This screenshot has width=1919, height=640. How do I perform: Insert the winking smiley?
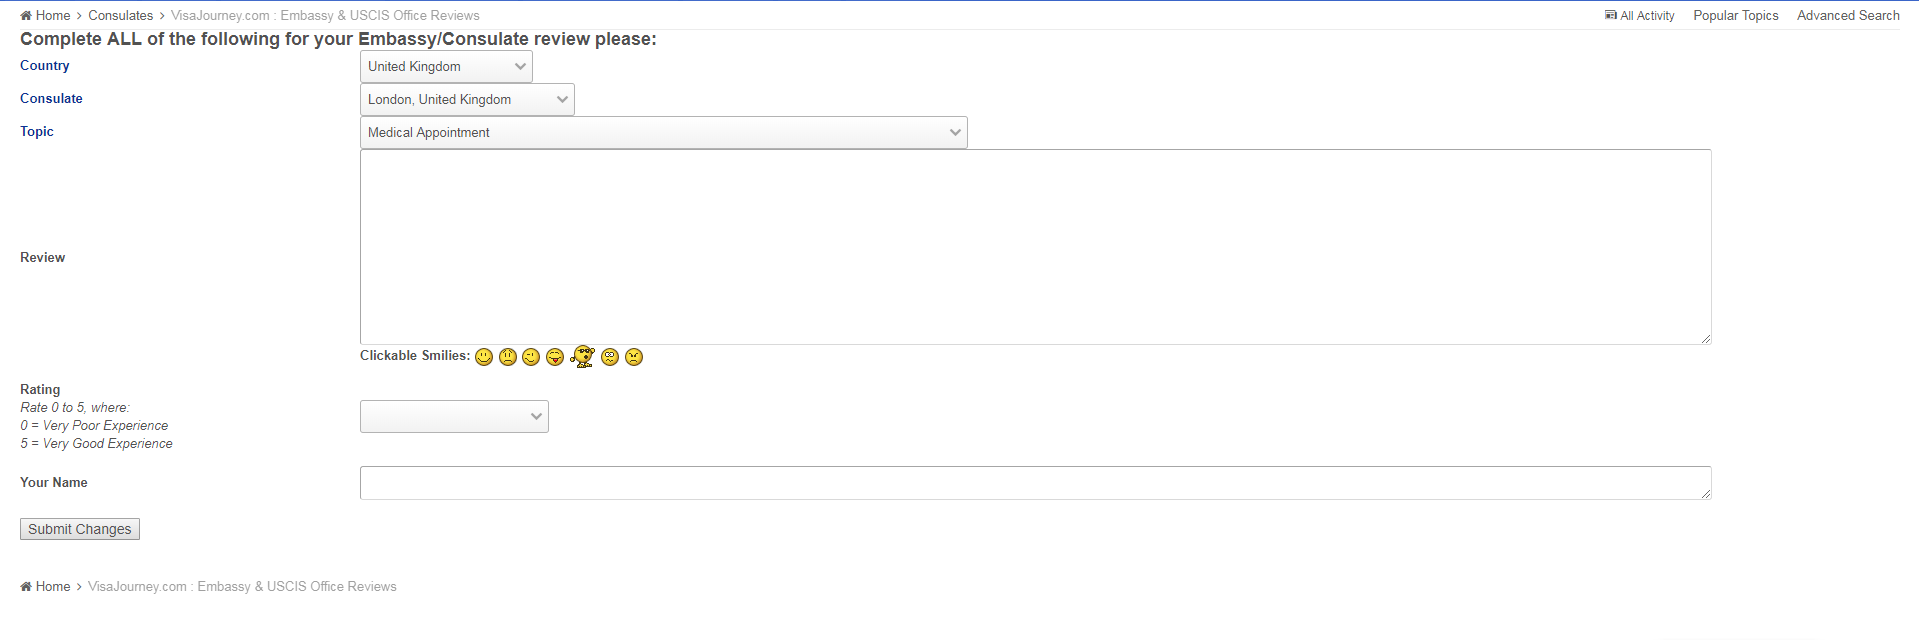tap(531, 357)
